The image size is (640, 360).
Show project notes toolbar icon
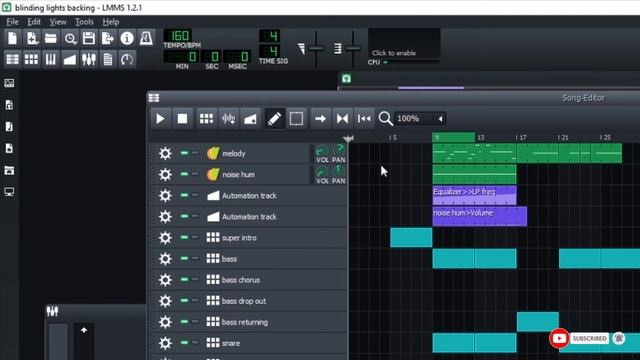click(108, 59)
